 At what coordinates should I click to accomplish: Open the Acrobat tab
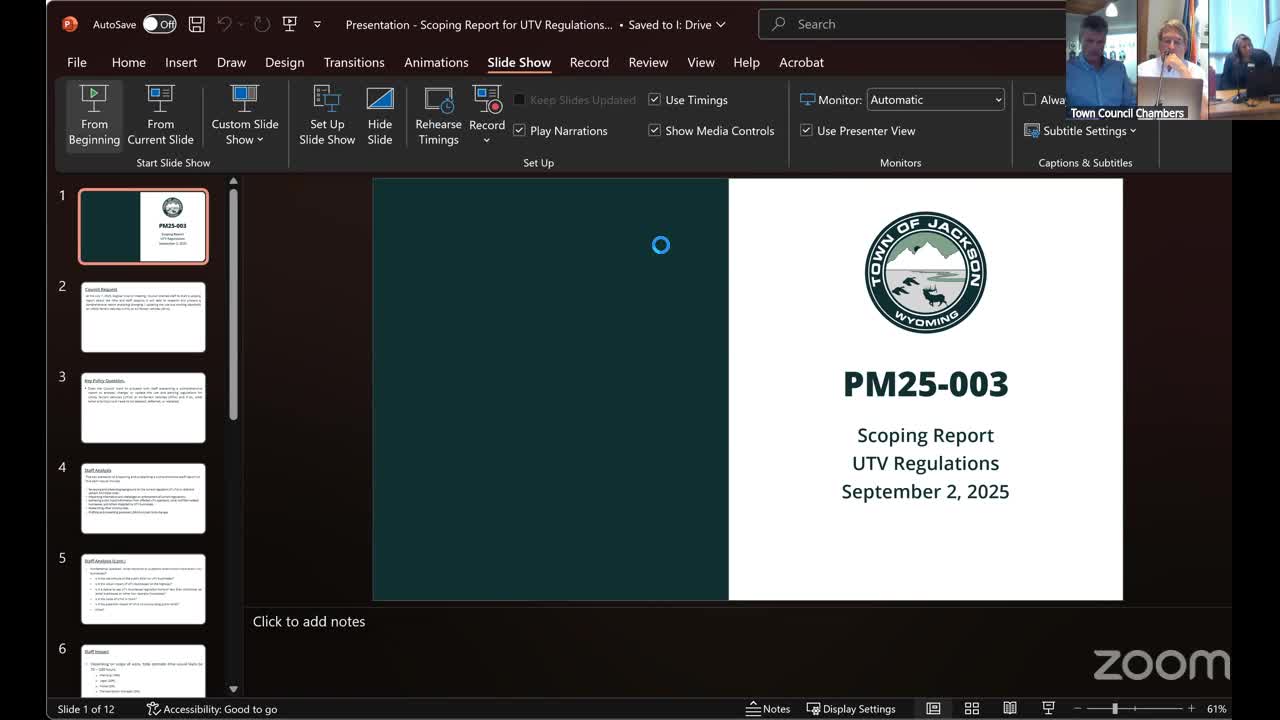(801, 62)
